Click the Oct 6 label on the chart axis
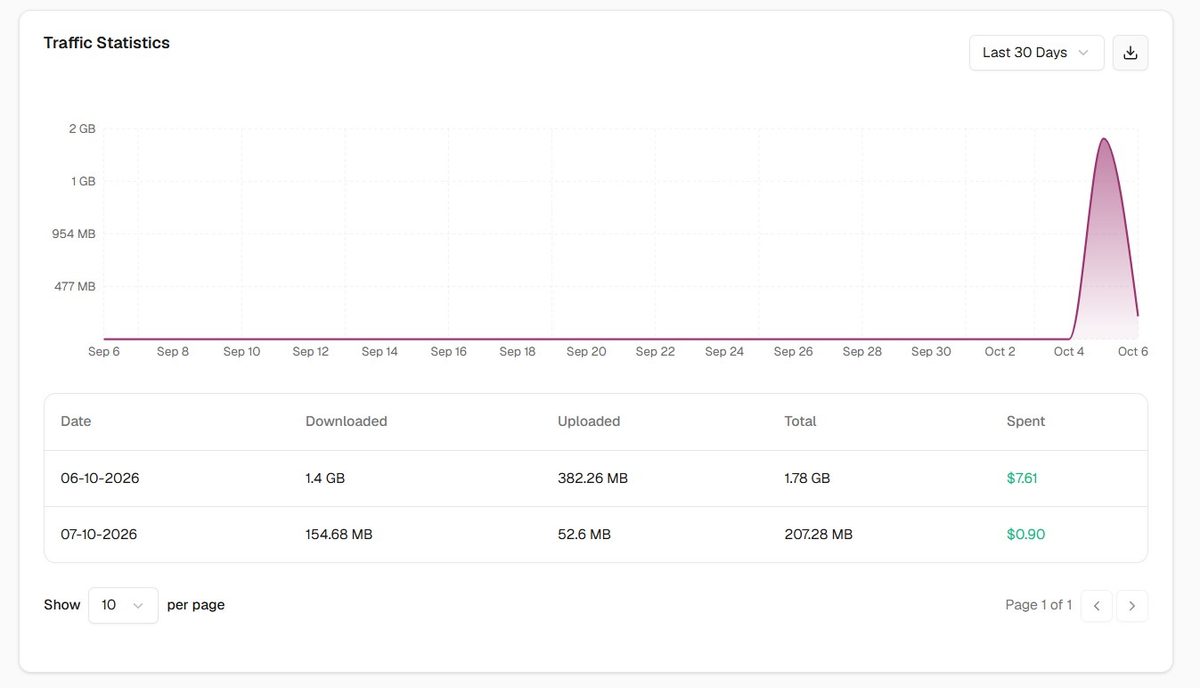This screenshot has height=688, width=1200. [1133, 351]
